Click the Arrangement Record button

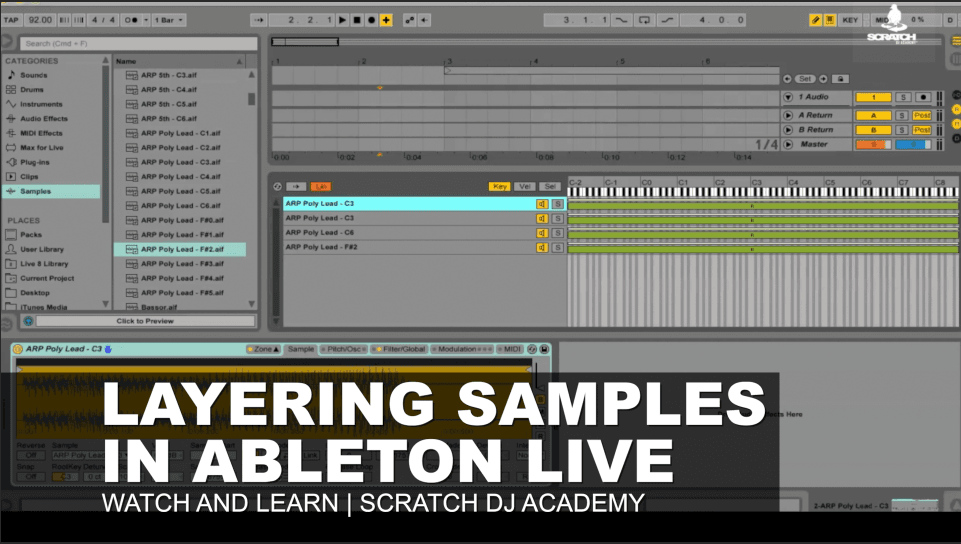click(x=371, y=20)
